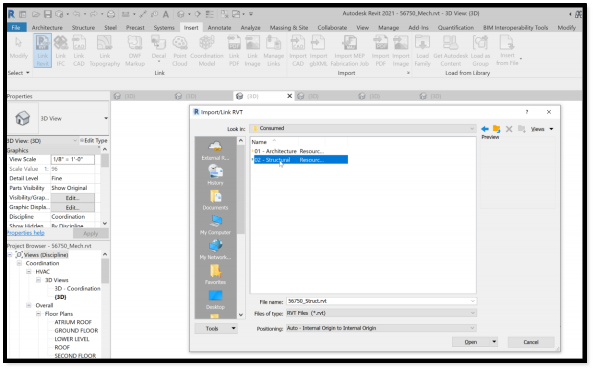
Task: Select 3D - Coordination view in browser
Action: [77, 289]
